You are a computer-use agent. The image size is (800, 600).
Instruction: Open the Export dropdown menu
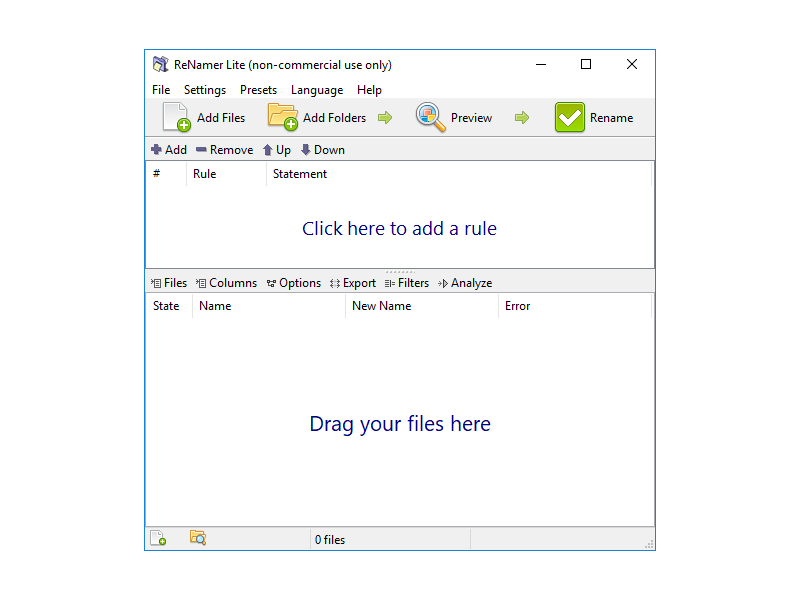click(353, 283)
